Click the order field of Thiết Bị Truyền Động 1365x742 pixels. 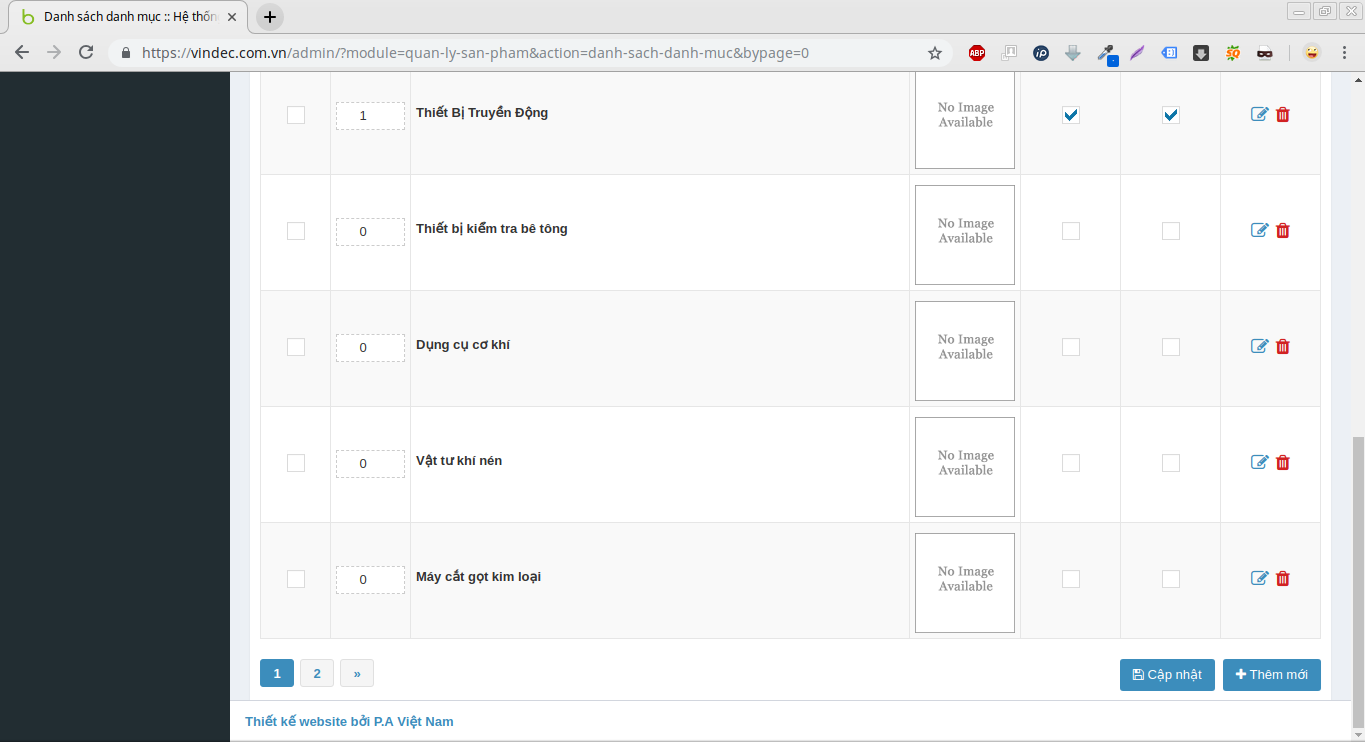(x=370, y=116)
